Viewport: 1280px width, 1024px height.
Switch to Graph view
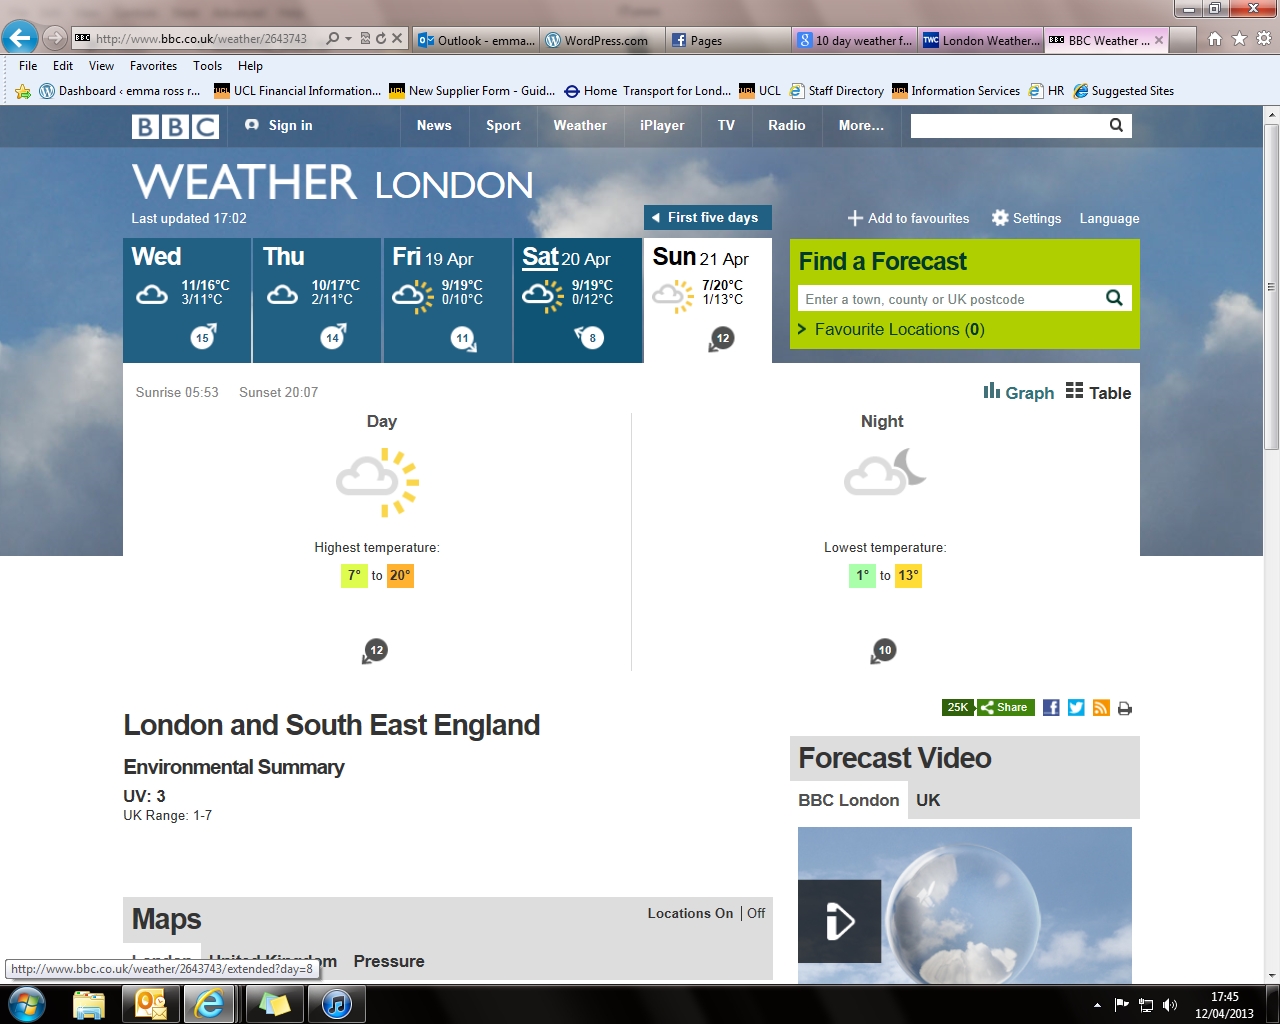pyautogui.click(x=1019, y=393)
